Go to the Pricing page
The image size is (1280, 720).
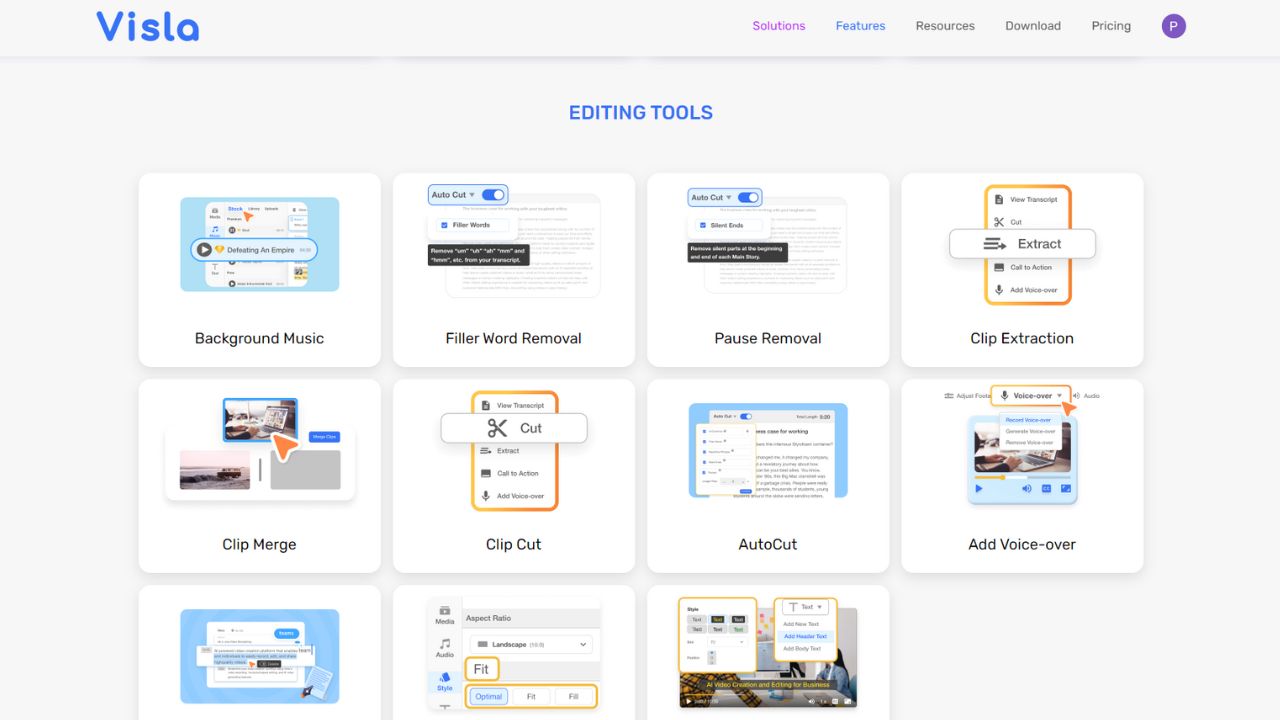click(x=1111, y=26)
